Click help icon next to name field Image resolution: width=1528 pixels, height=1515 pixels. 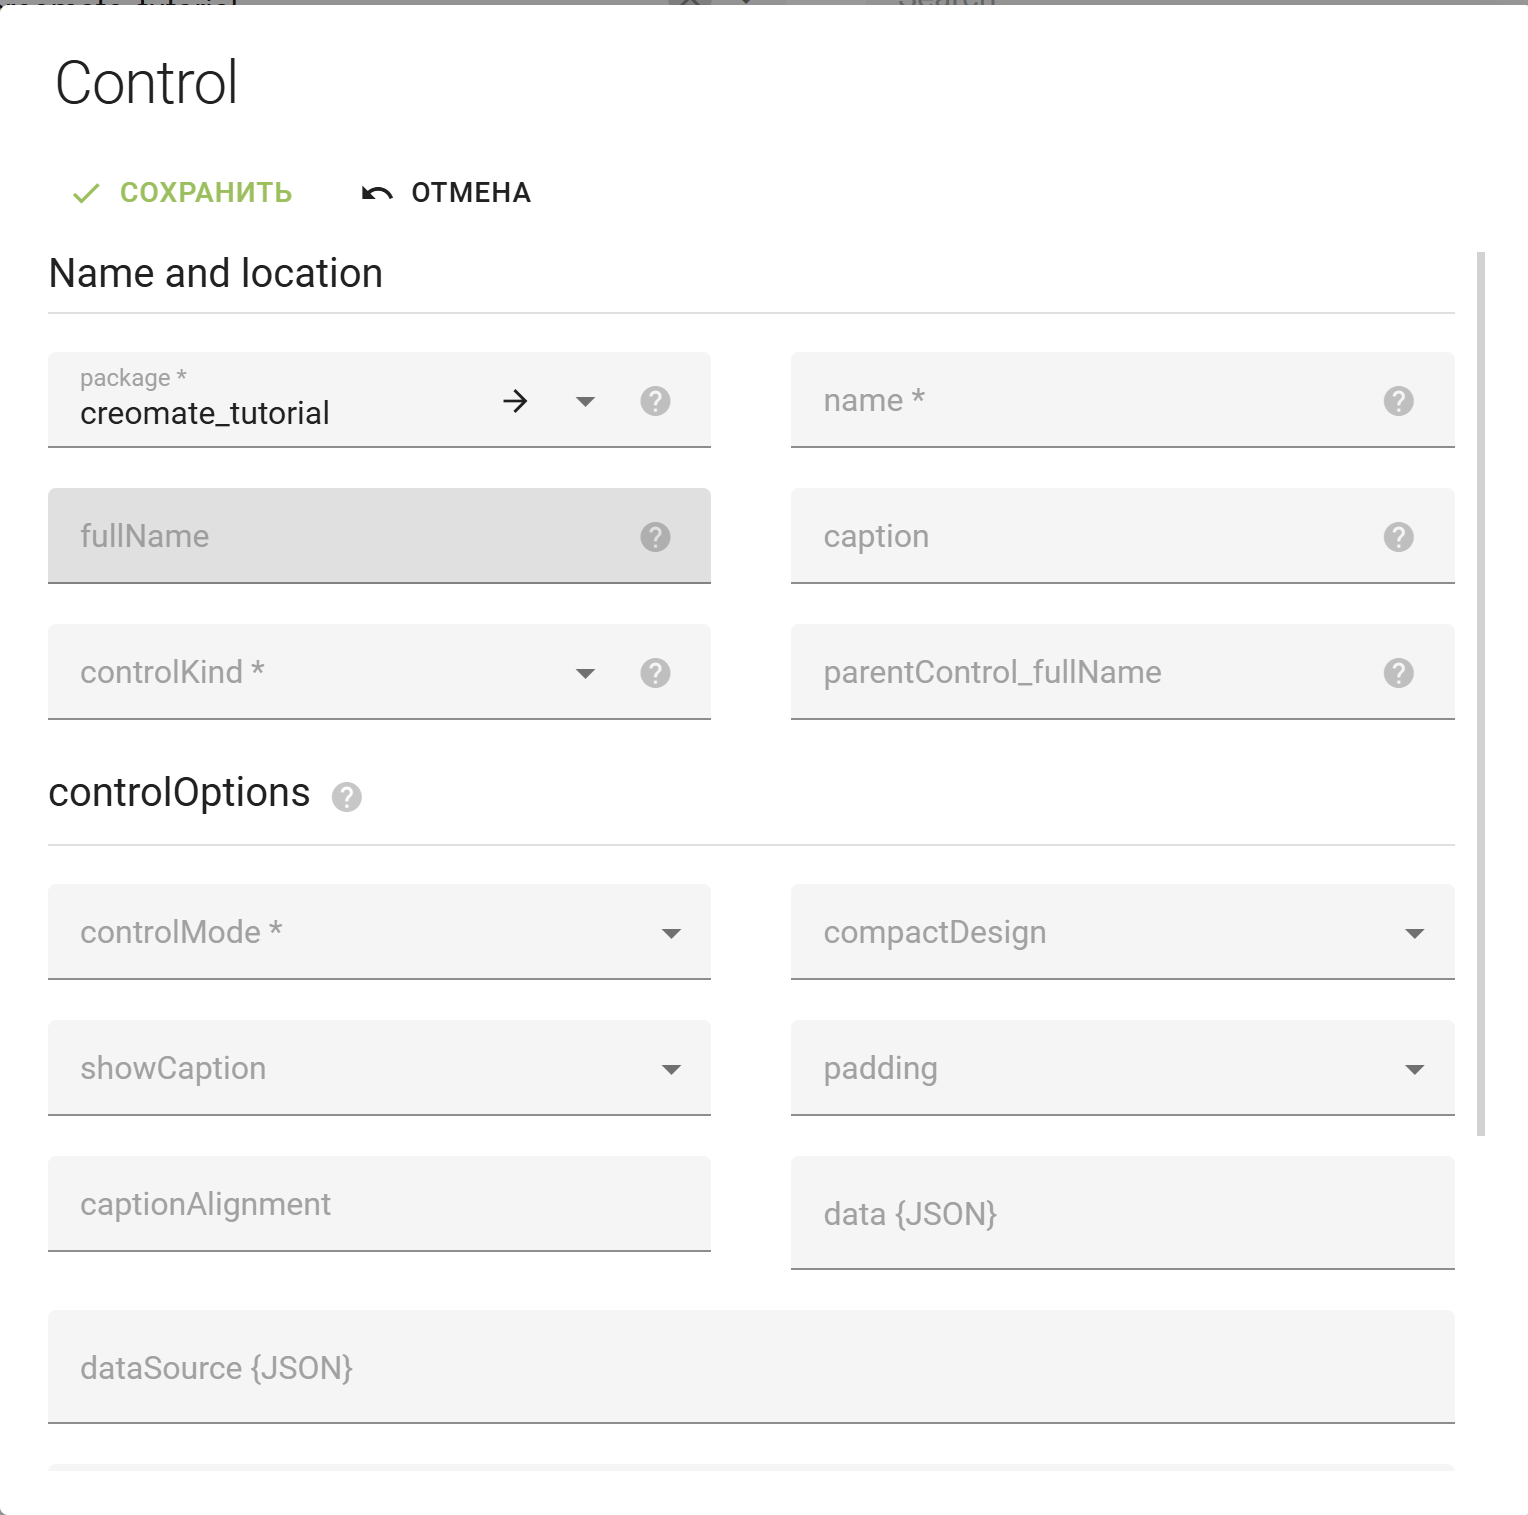click(x=1398, y=401)
